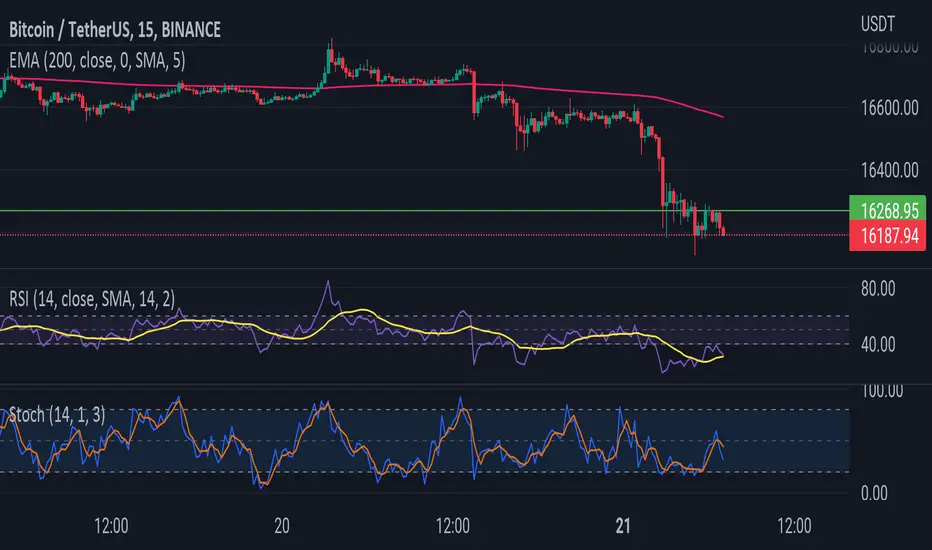932x550 pixels.
Task: Click the green 16268.95 price label
Action: [887, 210]
